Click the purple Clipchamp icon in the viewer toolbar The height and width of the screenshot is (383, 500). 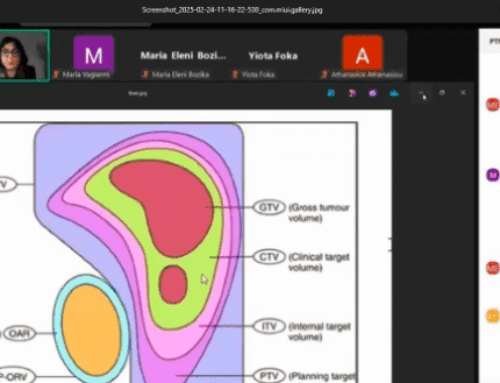373,93
